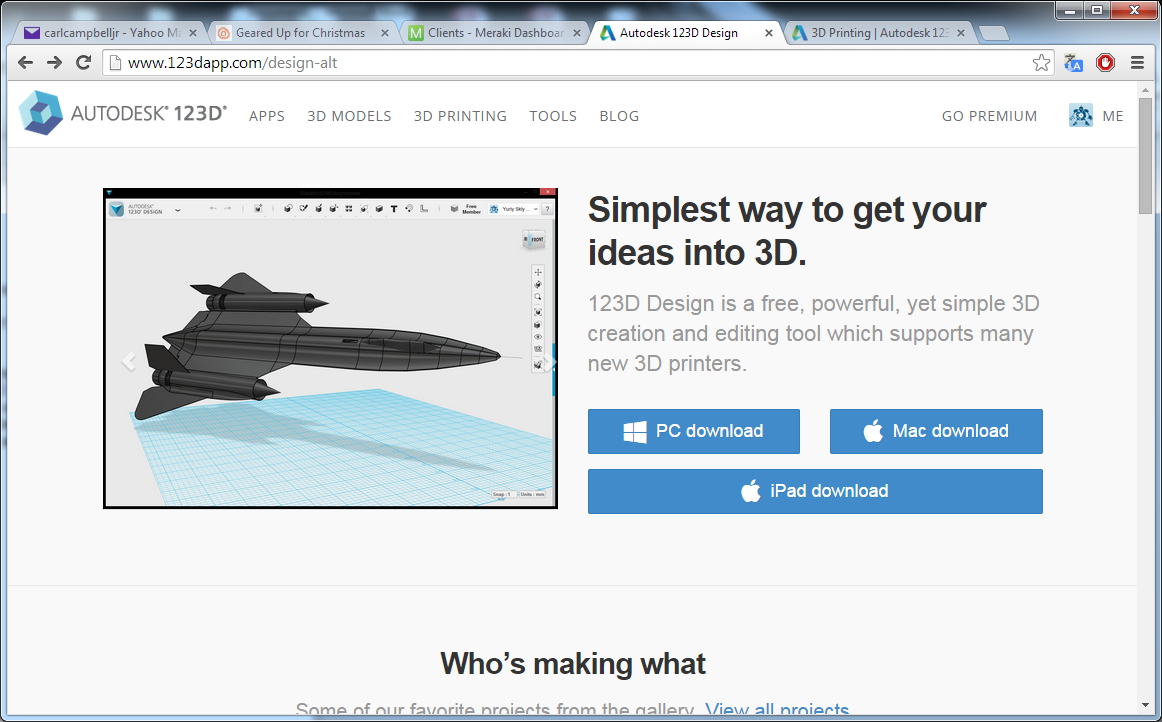The height and width of the screenshot is (722, 1162).
Task: Close the 3D Printing Autodesk tab
Action: coord(960,33)
